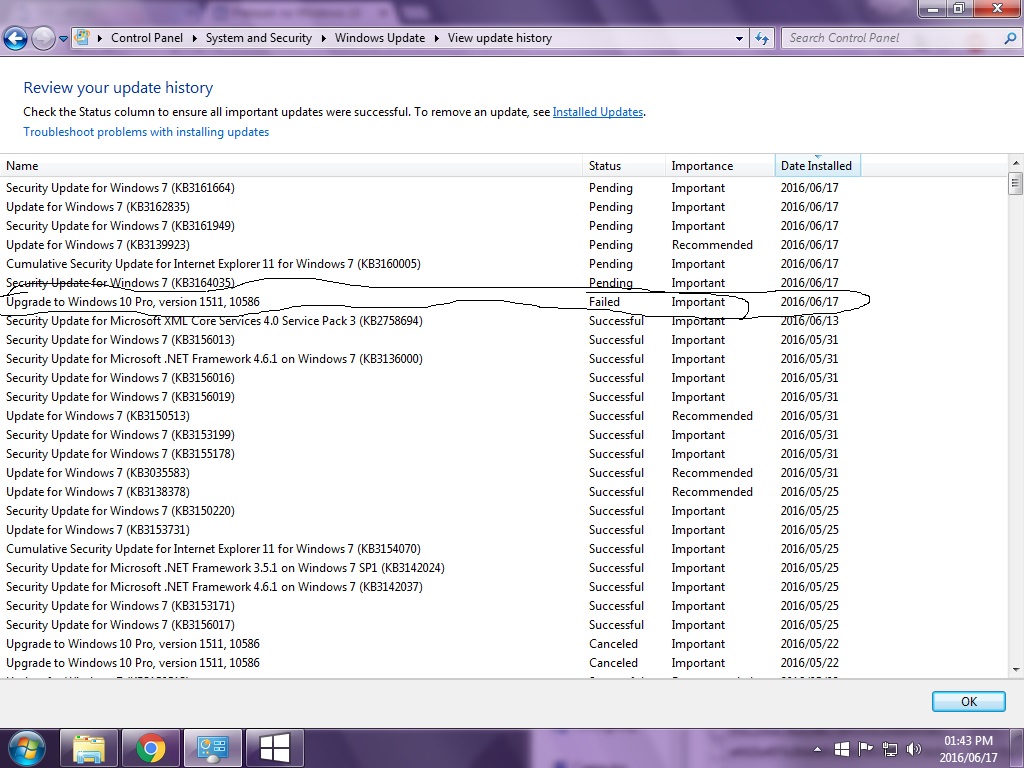This screenshot has height=768, width=1024.
Task: Click the Control Panel taskbar button
Action: (212, 749)
